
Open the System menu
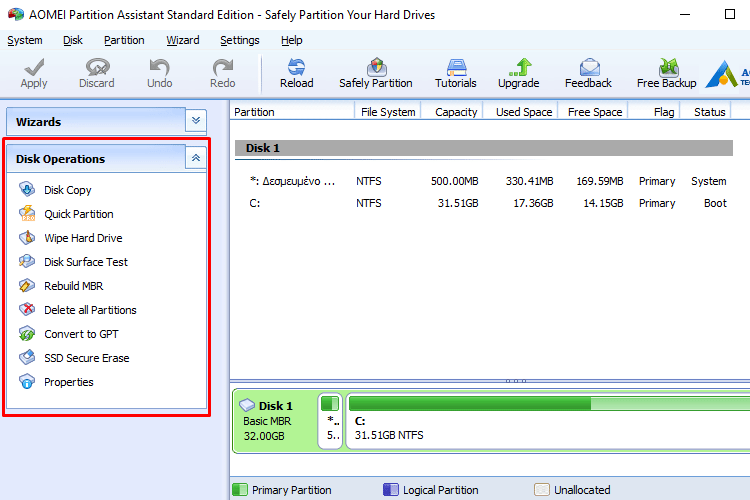[x=25, y=40]
